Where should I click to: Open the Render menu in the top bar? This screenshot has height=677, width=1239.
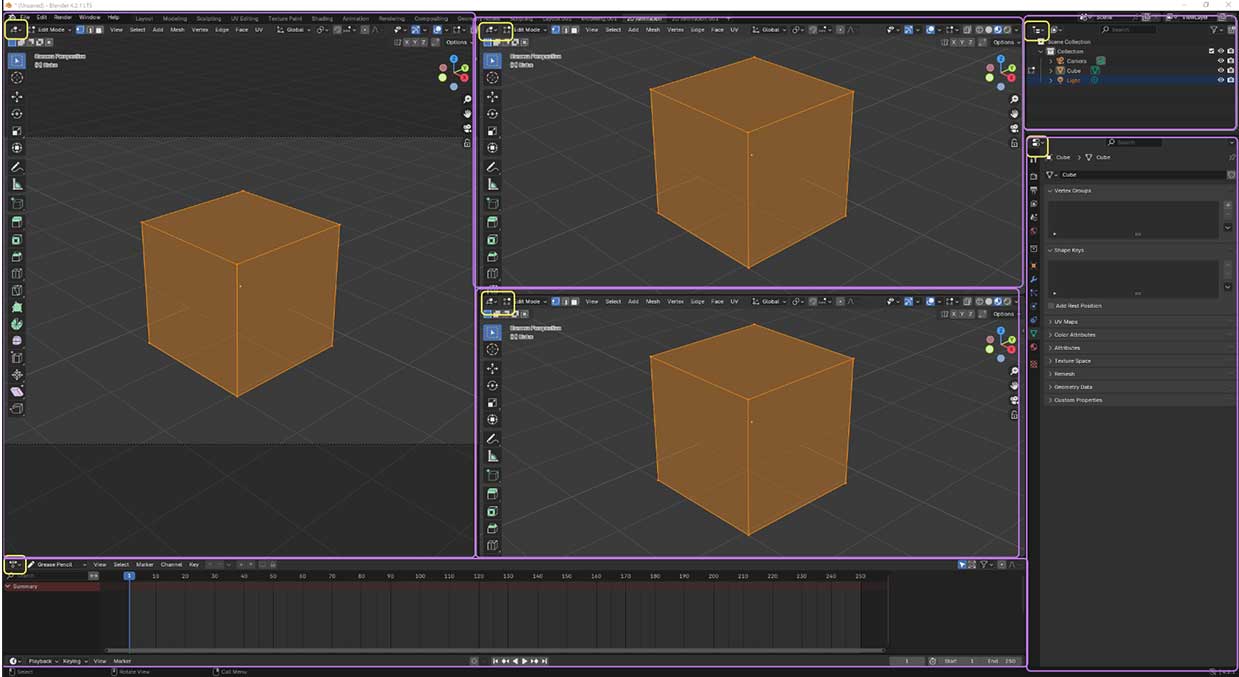(62, 17)
